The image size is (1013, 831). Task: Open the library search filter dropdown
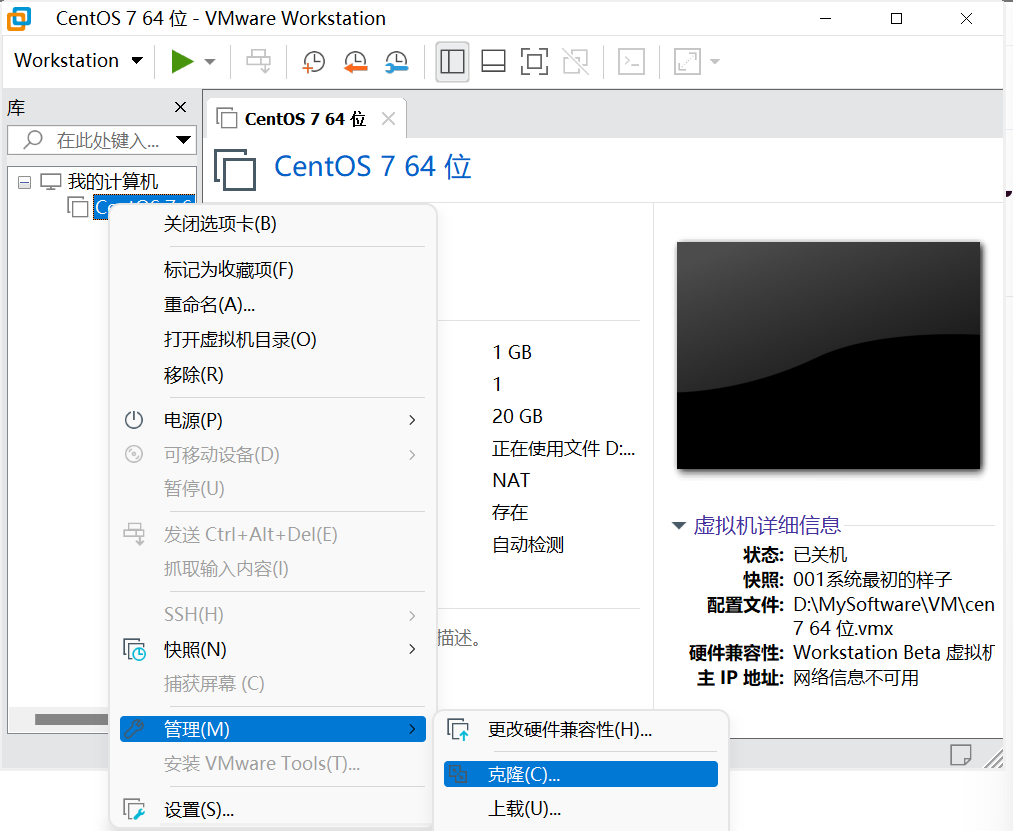183,140
